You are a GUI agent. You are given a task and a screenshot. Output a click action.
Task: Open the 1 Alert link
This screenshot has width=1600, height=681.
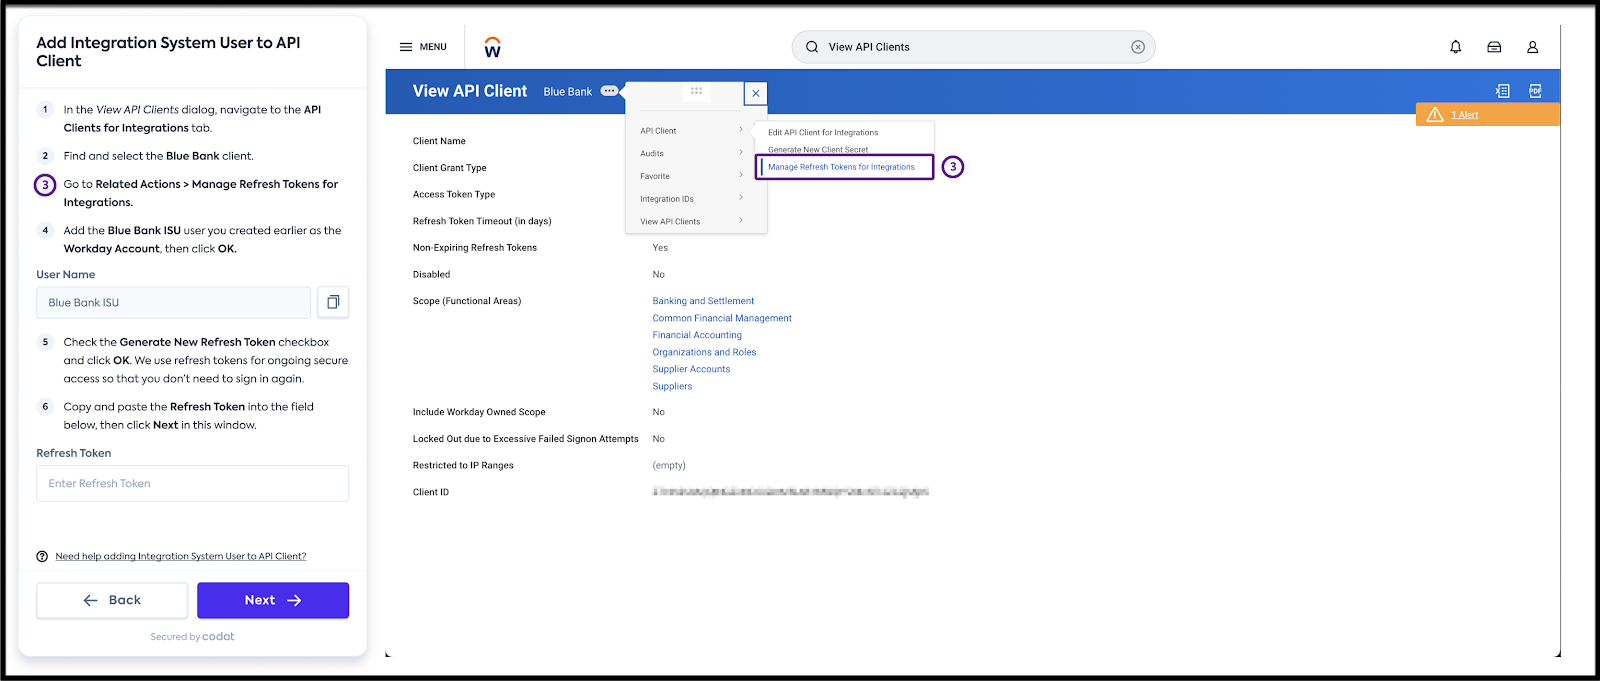pos(1464,115)
